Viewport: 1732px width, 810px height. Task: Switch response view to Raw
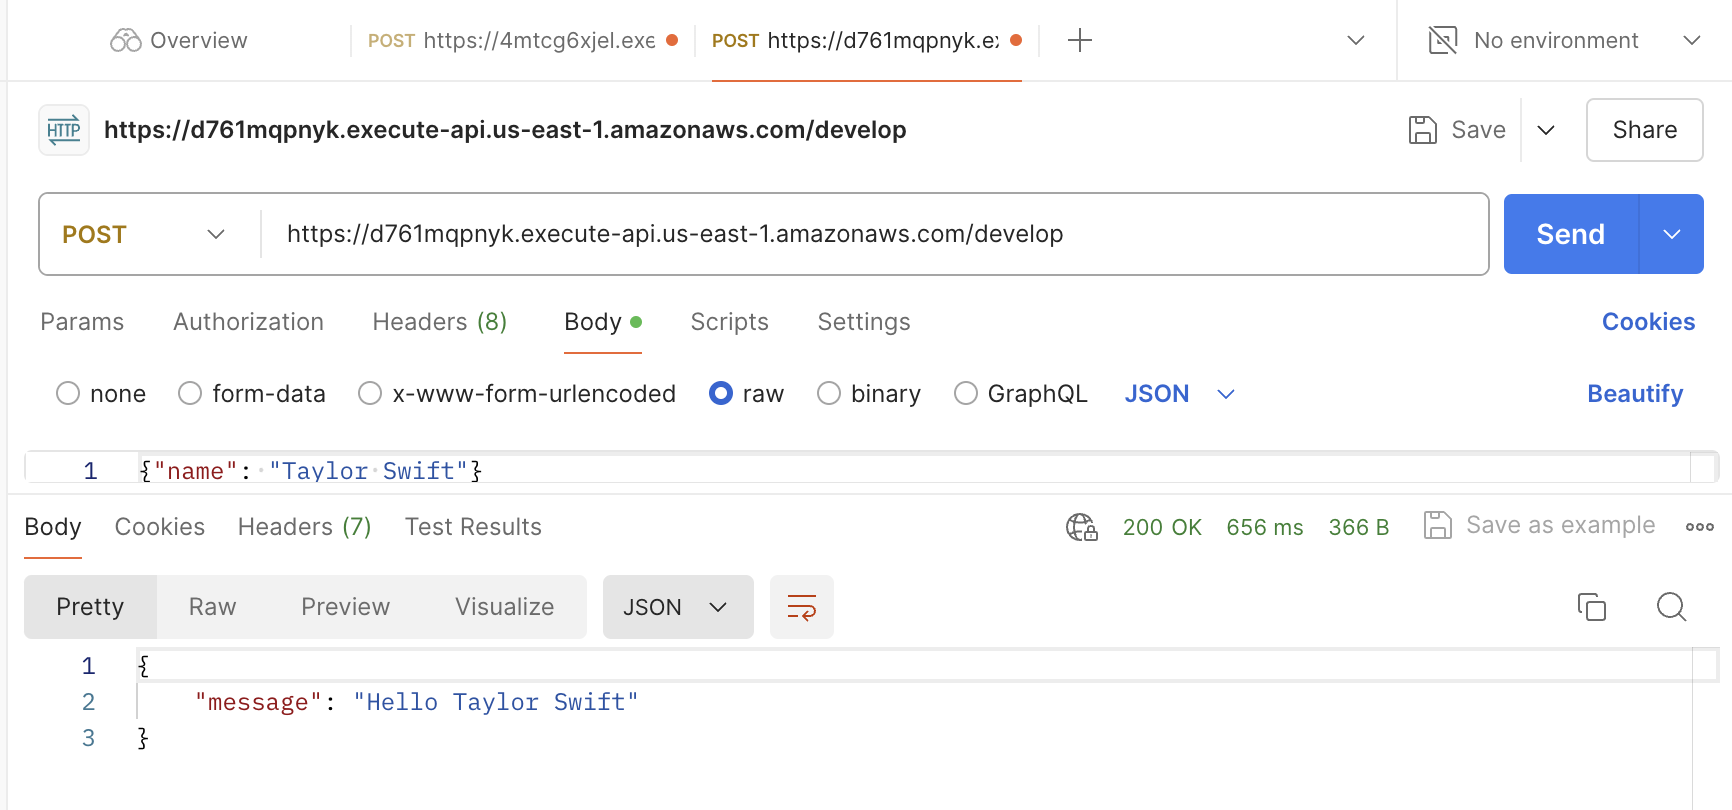[212, 607]
